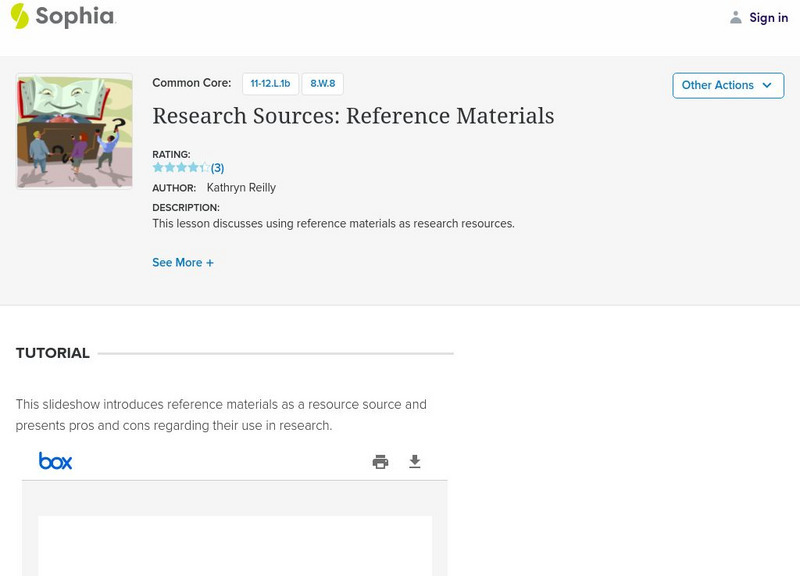Click the box logo in the viewer
The image size is (800, 576).
pyautogui.click(x=56, y=461)
